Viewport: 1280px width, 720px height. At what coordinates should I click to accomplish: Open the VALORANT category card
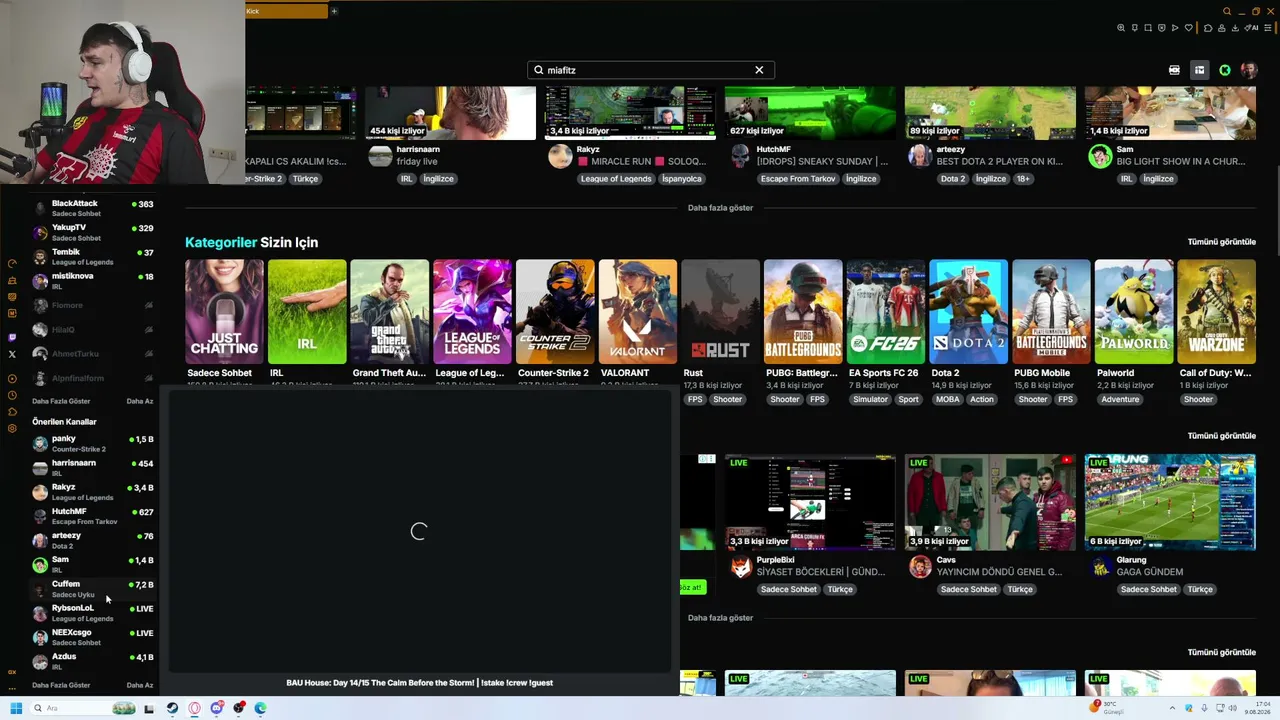pos(638,312)
